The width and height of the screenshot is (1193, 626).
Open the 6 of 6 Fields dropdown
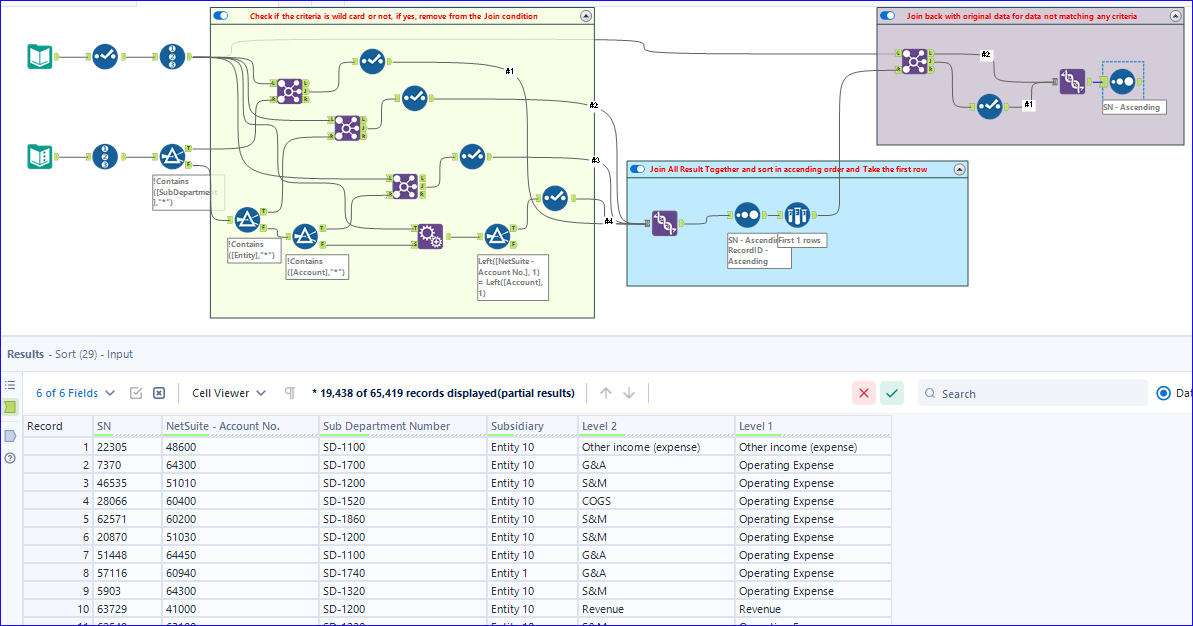(75, 393)
